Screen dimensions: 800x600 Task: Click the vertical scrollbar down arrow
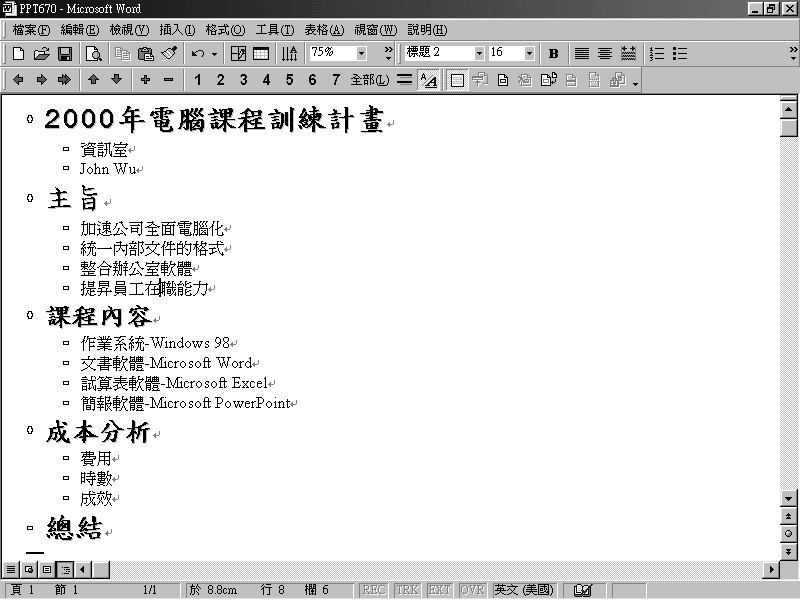coord(788,498)
